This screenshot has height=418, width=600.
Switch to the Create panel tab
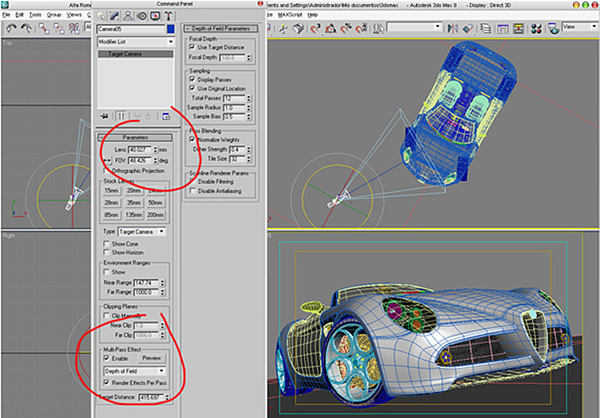click(101, 16)
